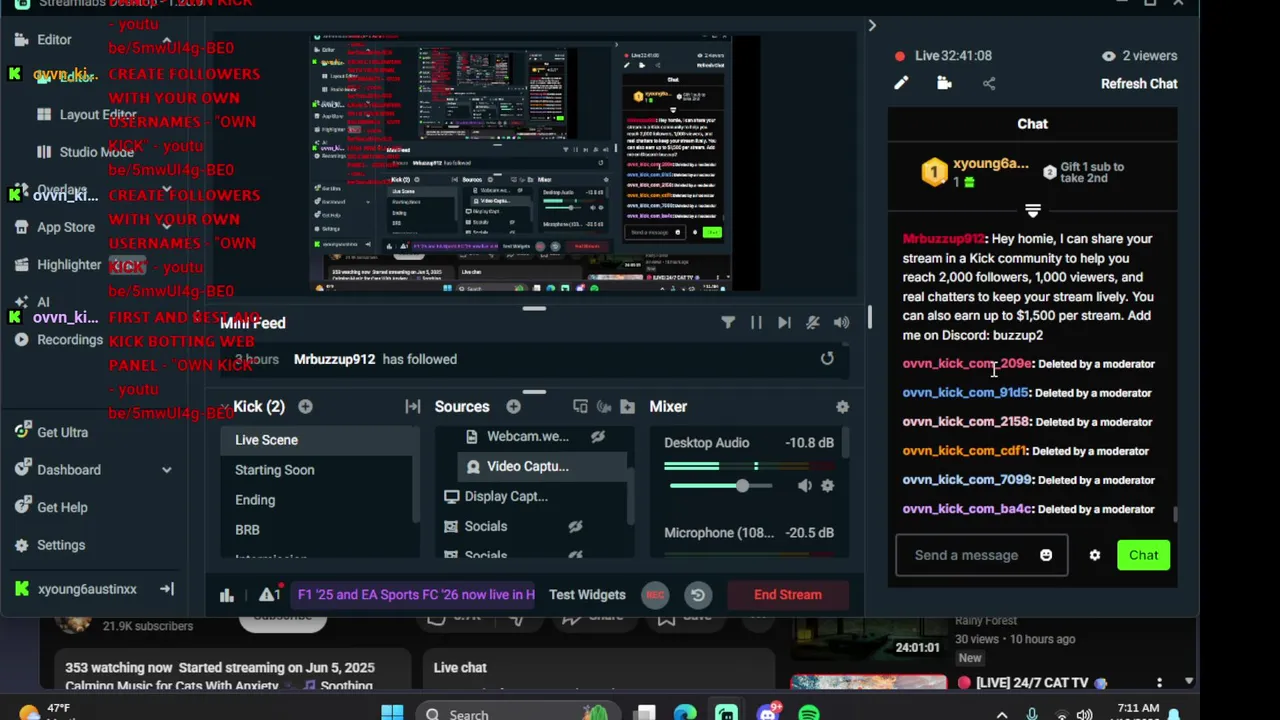Viewport: 1280px width, 720px height.
Task: Expand the Dashboard submenu chevron
Action: coord(166,470)
